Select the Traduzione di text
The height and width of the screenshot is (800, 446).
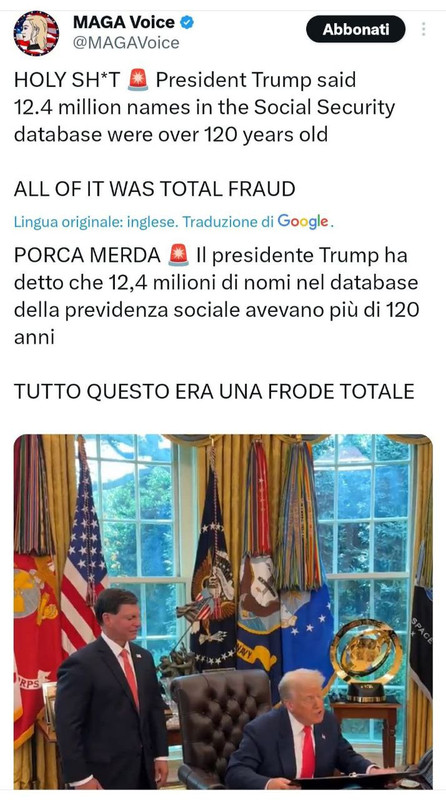[228, 222]
